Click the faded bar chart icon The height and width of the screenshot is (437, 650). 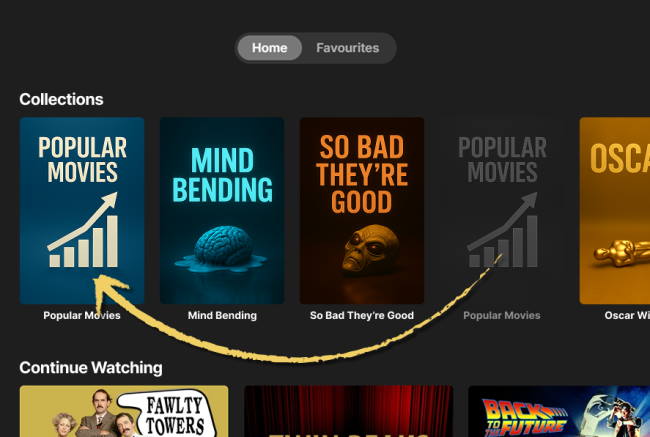502,230
